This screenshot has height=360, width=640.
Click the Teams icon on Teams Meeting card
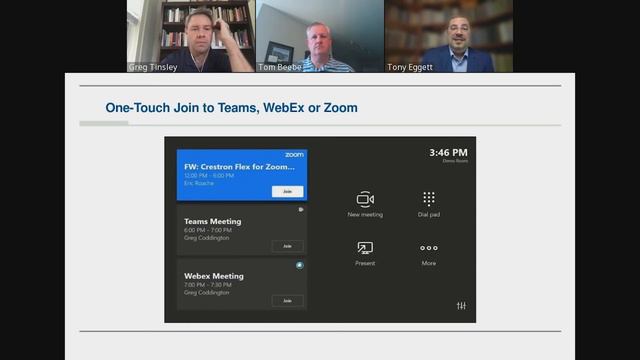[301, 209]
